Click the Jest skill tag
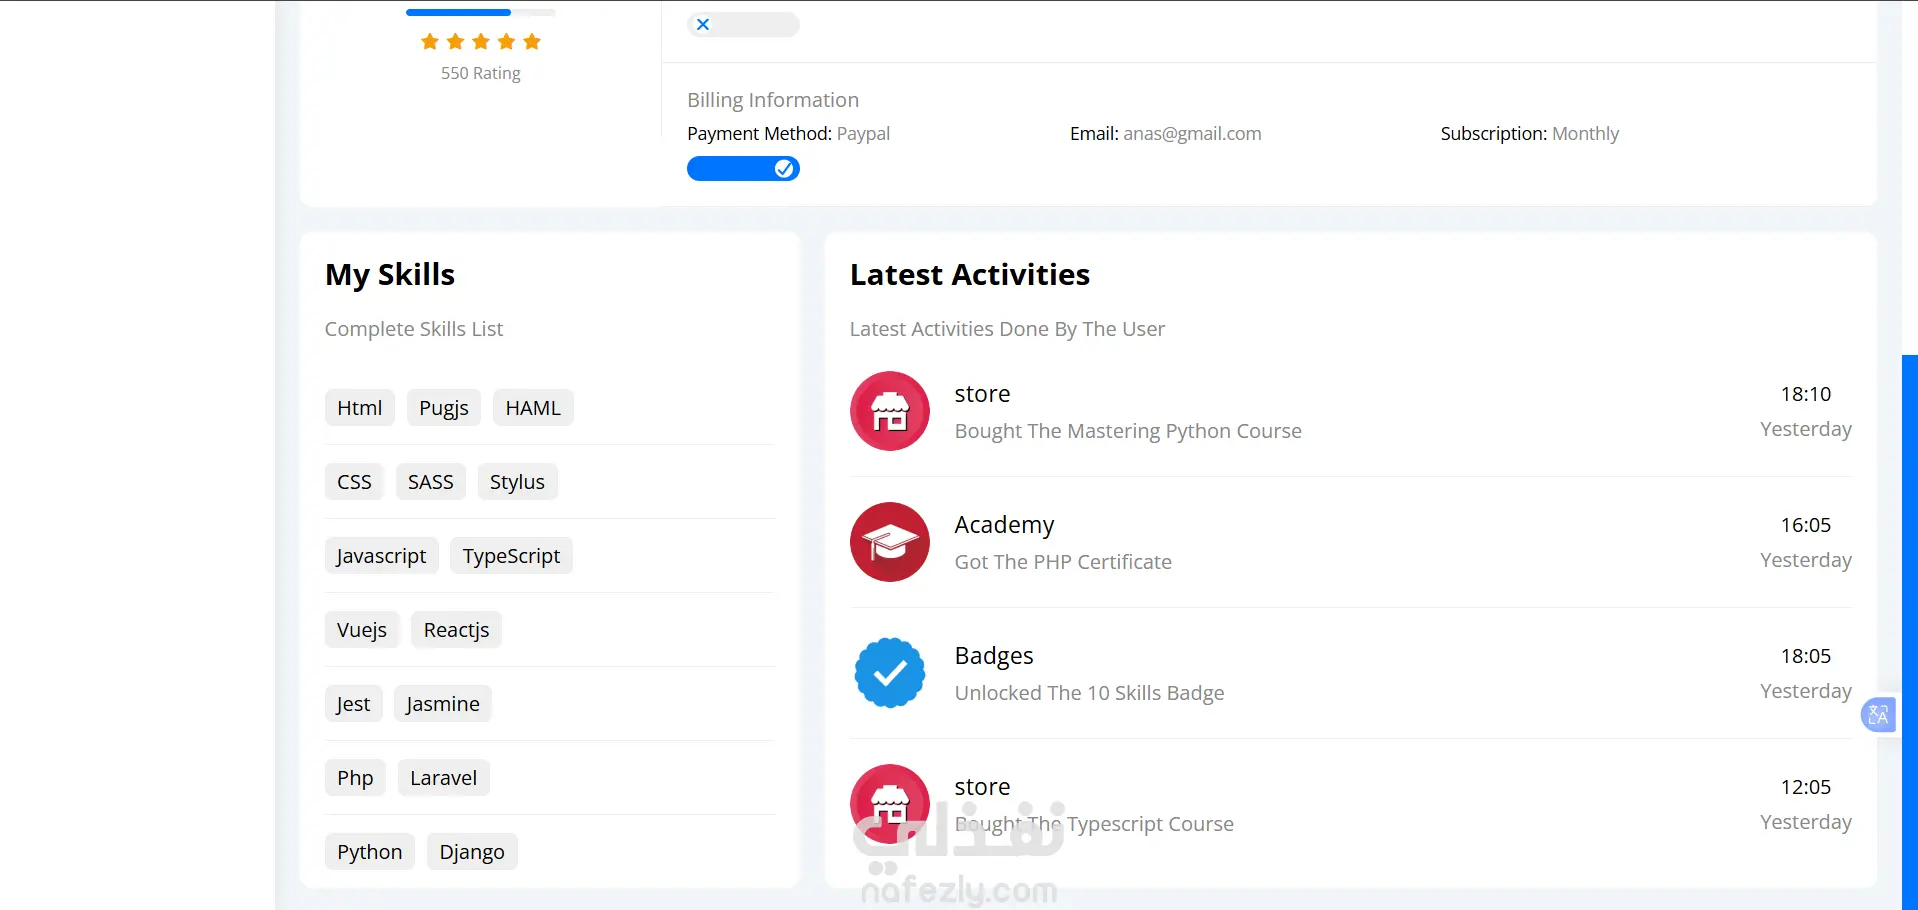This screenshot has width=1918, height=910. tap(353, 704)
